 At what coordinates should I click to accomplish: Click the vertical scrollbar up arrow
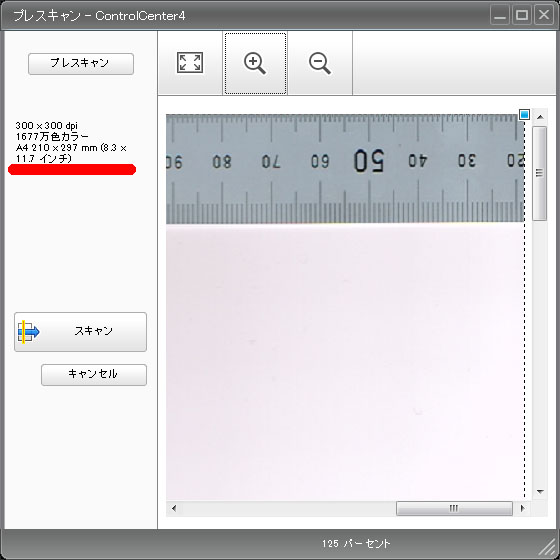click(x=540, y=117)
